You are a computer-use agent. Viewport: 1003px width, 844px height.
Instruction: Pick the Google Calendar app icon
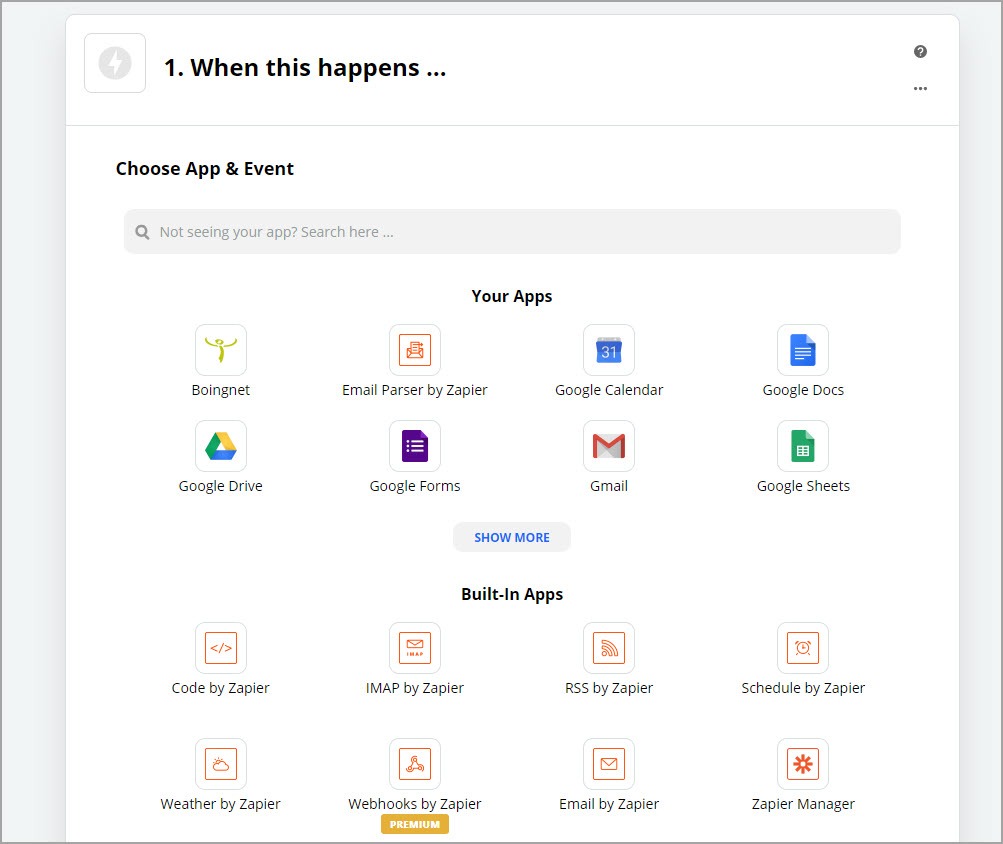pos(609,350)
